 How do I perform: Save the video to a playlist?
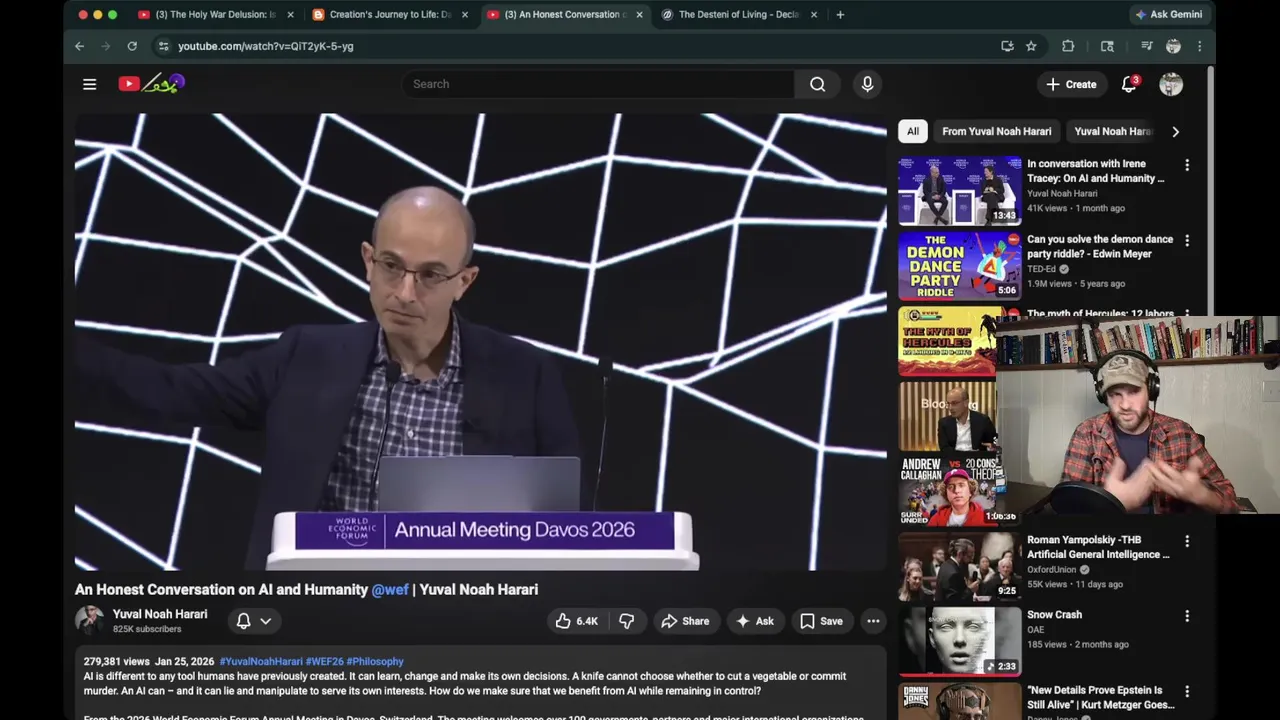[821, 621]
